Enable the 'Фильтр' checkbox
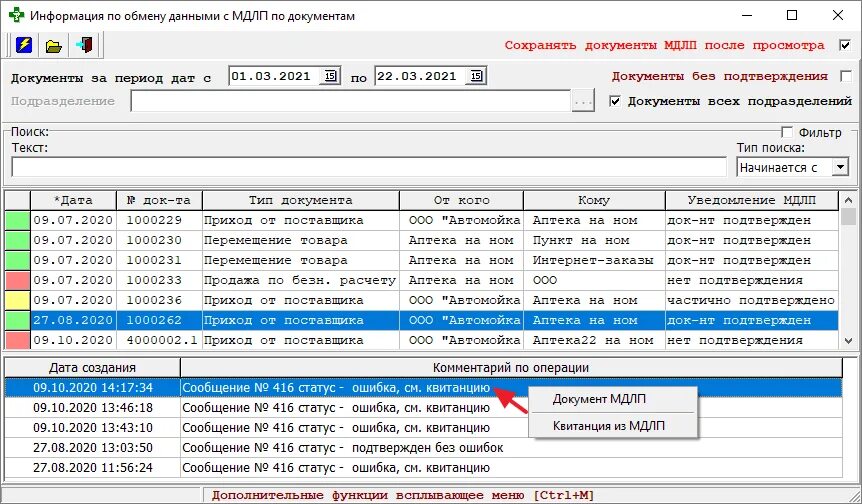This screenshot has width=862, height=504. pos(787,132)
